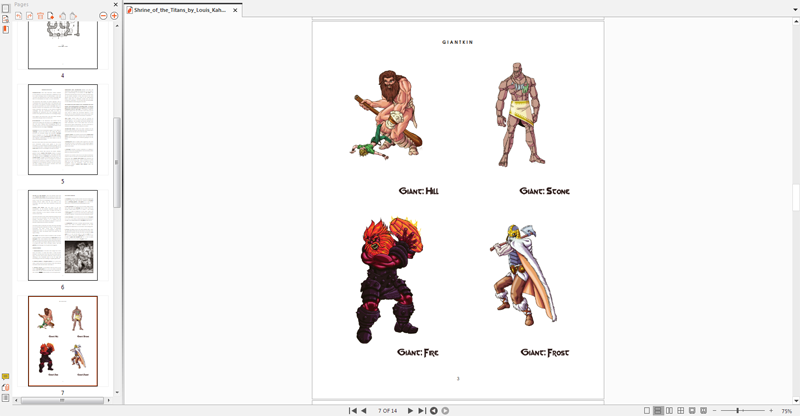Go to the first page
The height and width of the screenshot is (416, 800).
[x=352, y=411]
